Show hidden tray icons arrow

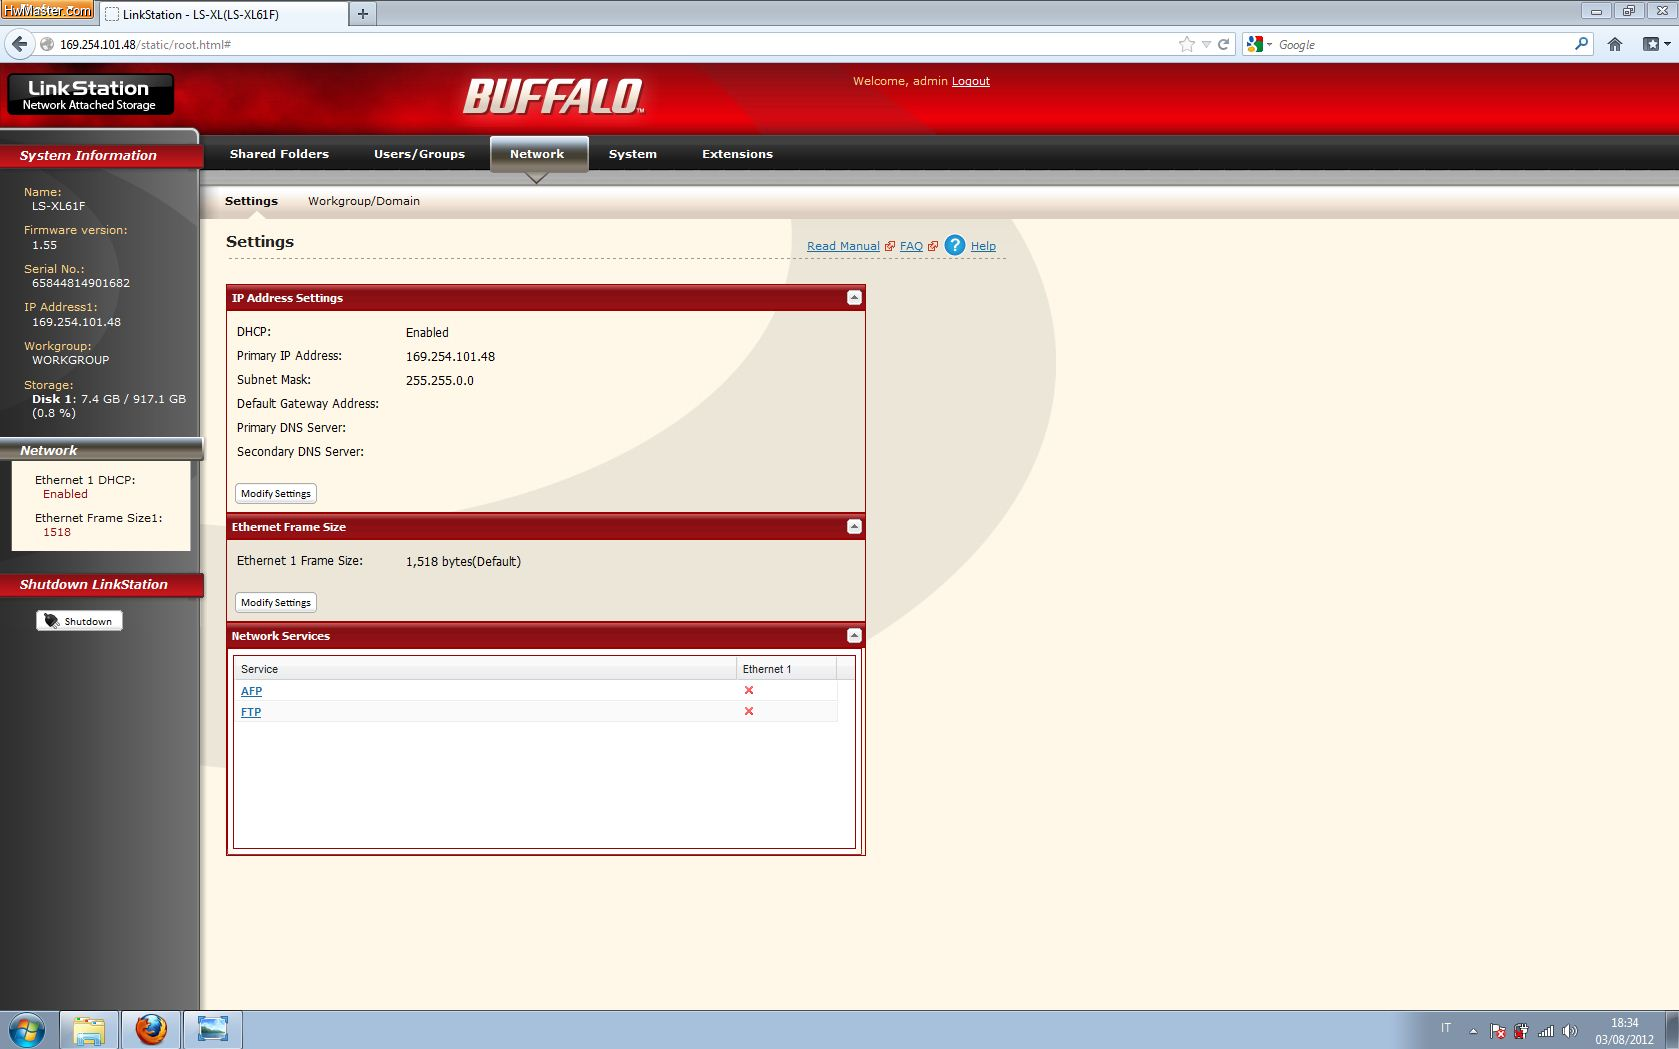1473,1031
